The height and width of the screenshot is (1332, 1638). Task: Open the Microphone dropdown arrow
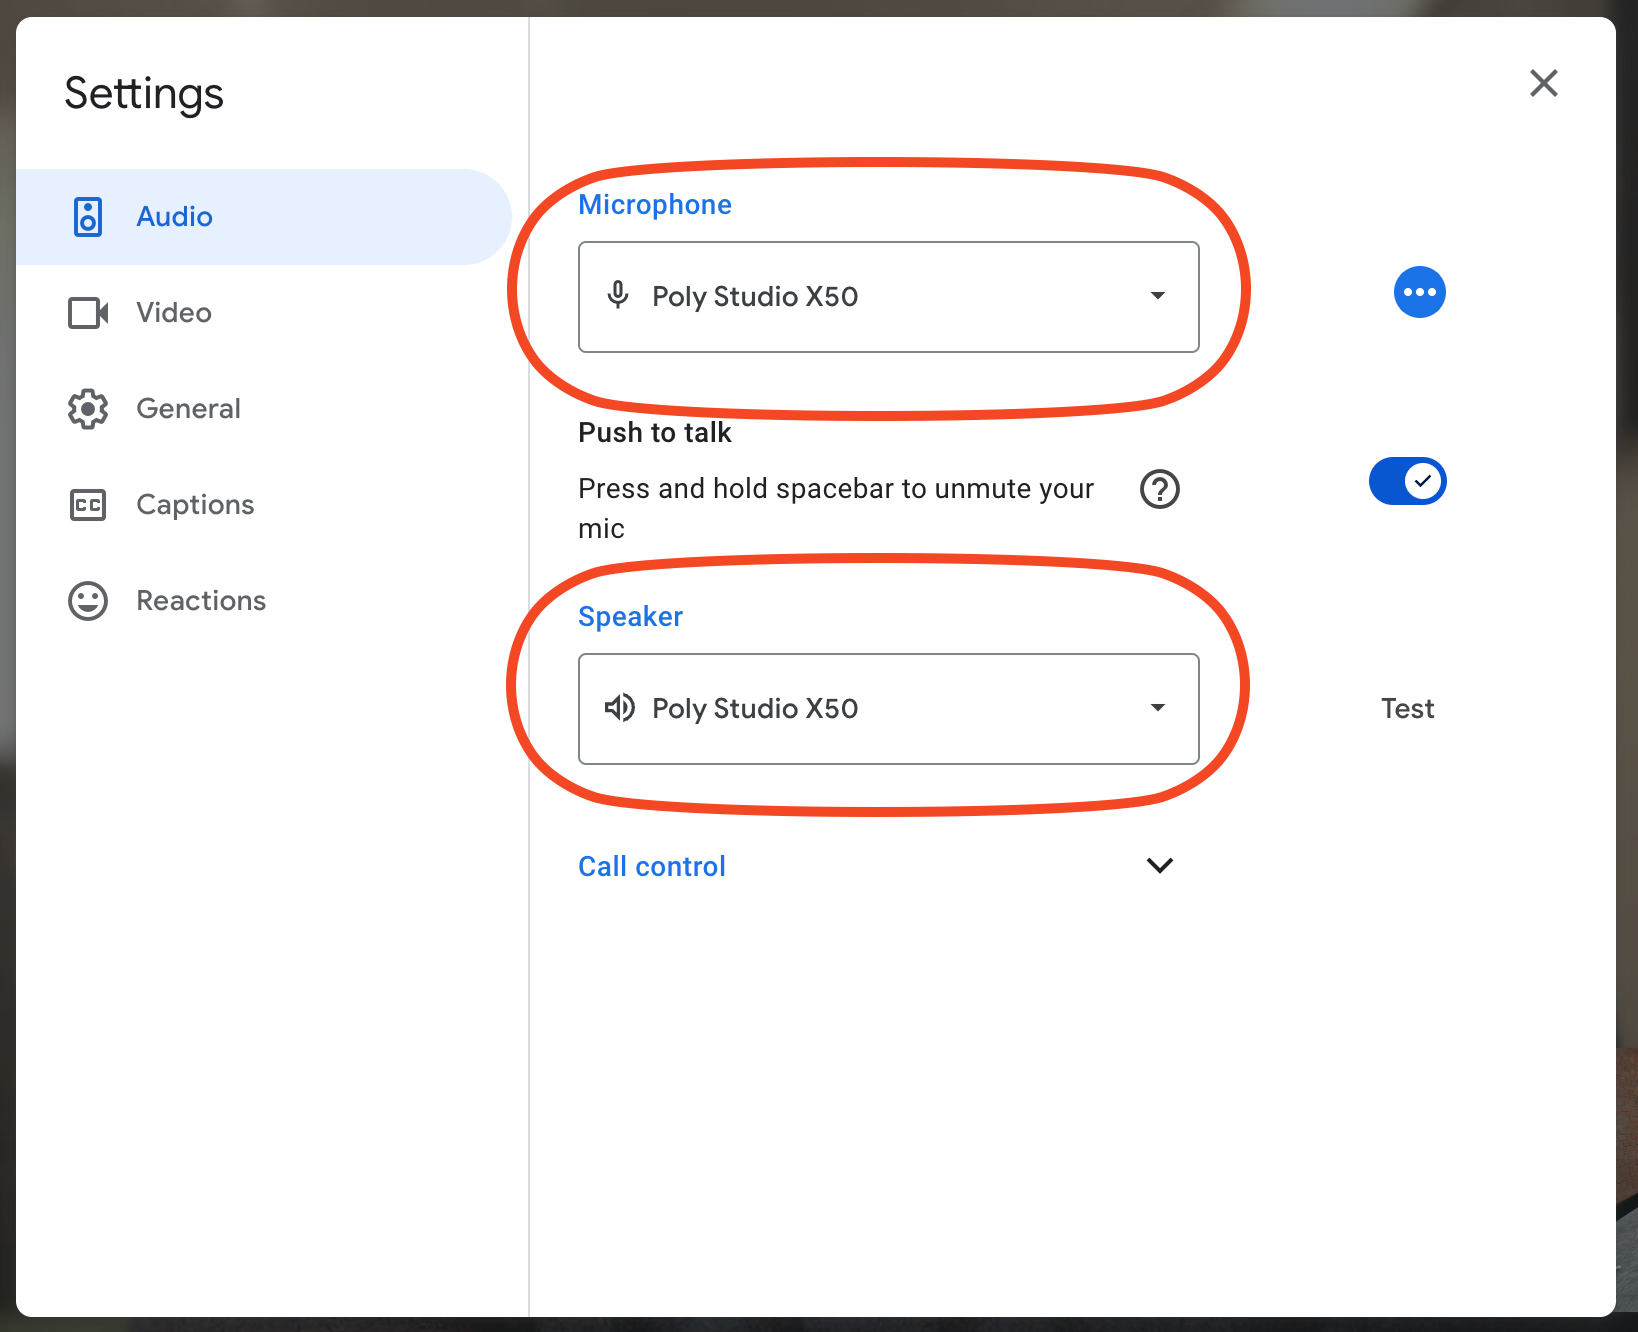(x=1158, y=296)
